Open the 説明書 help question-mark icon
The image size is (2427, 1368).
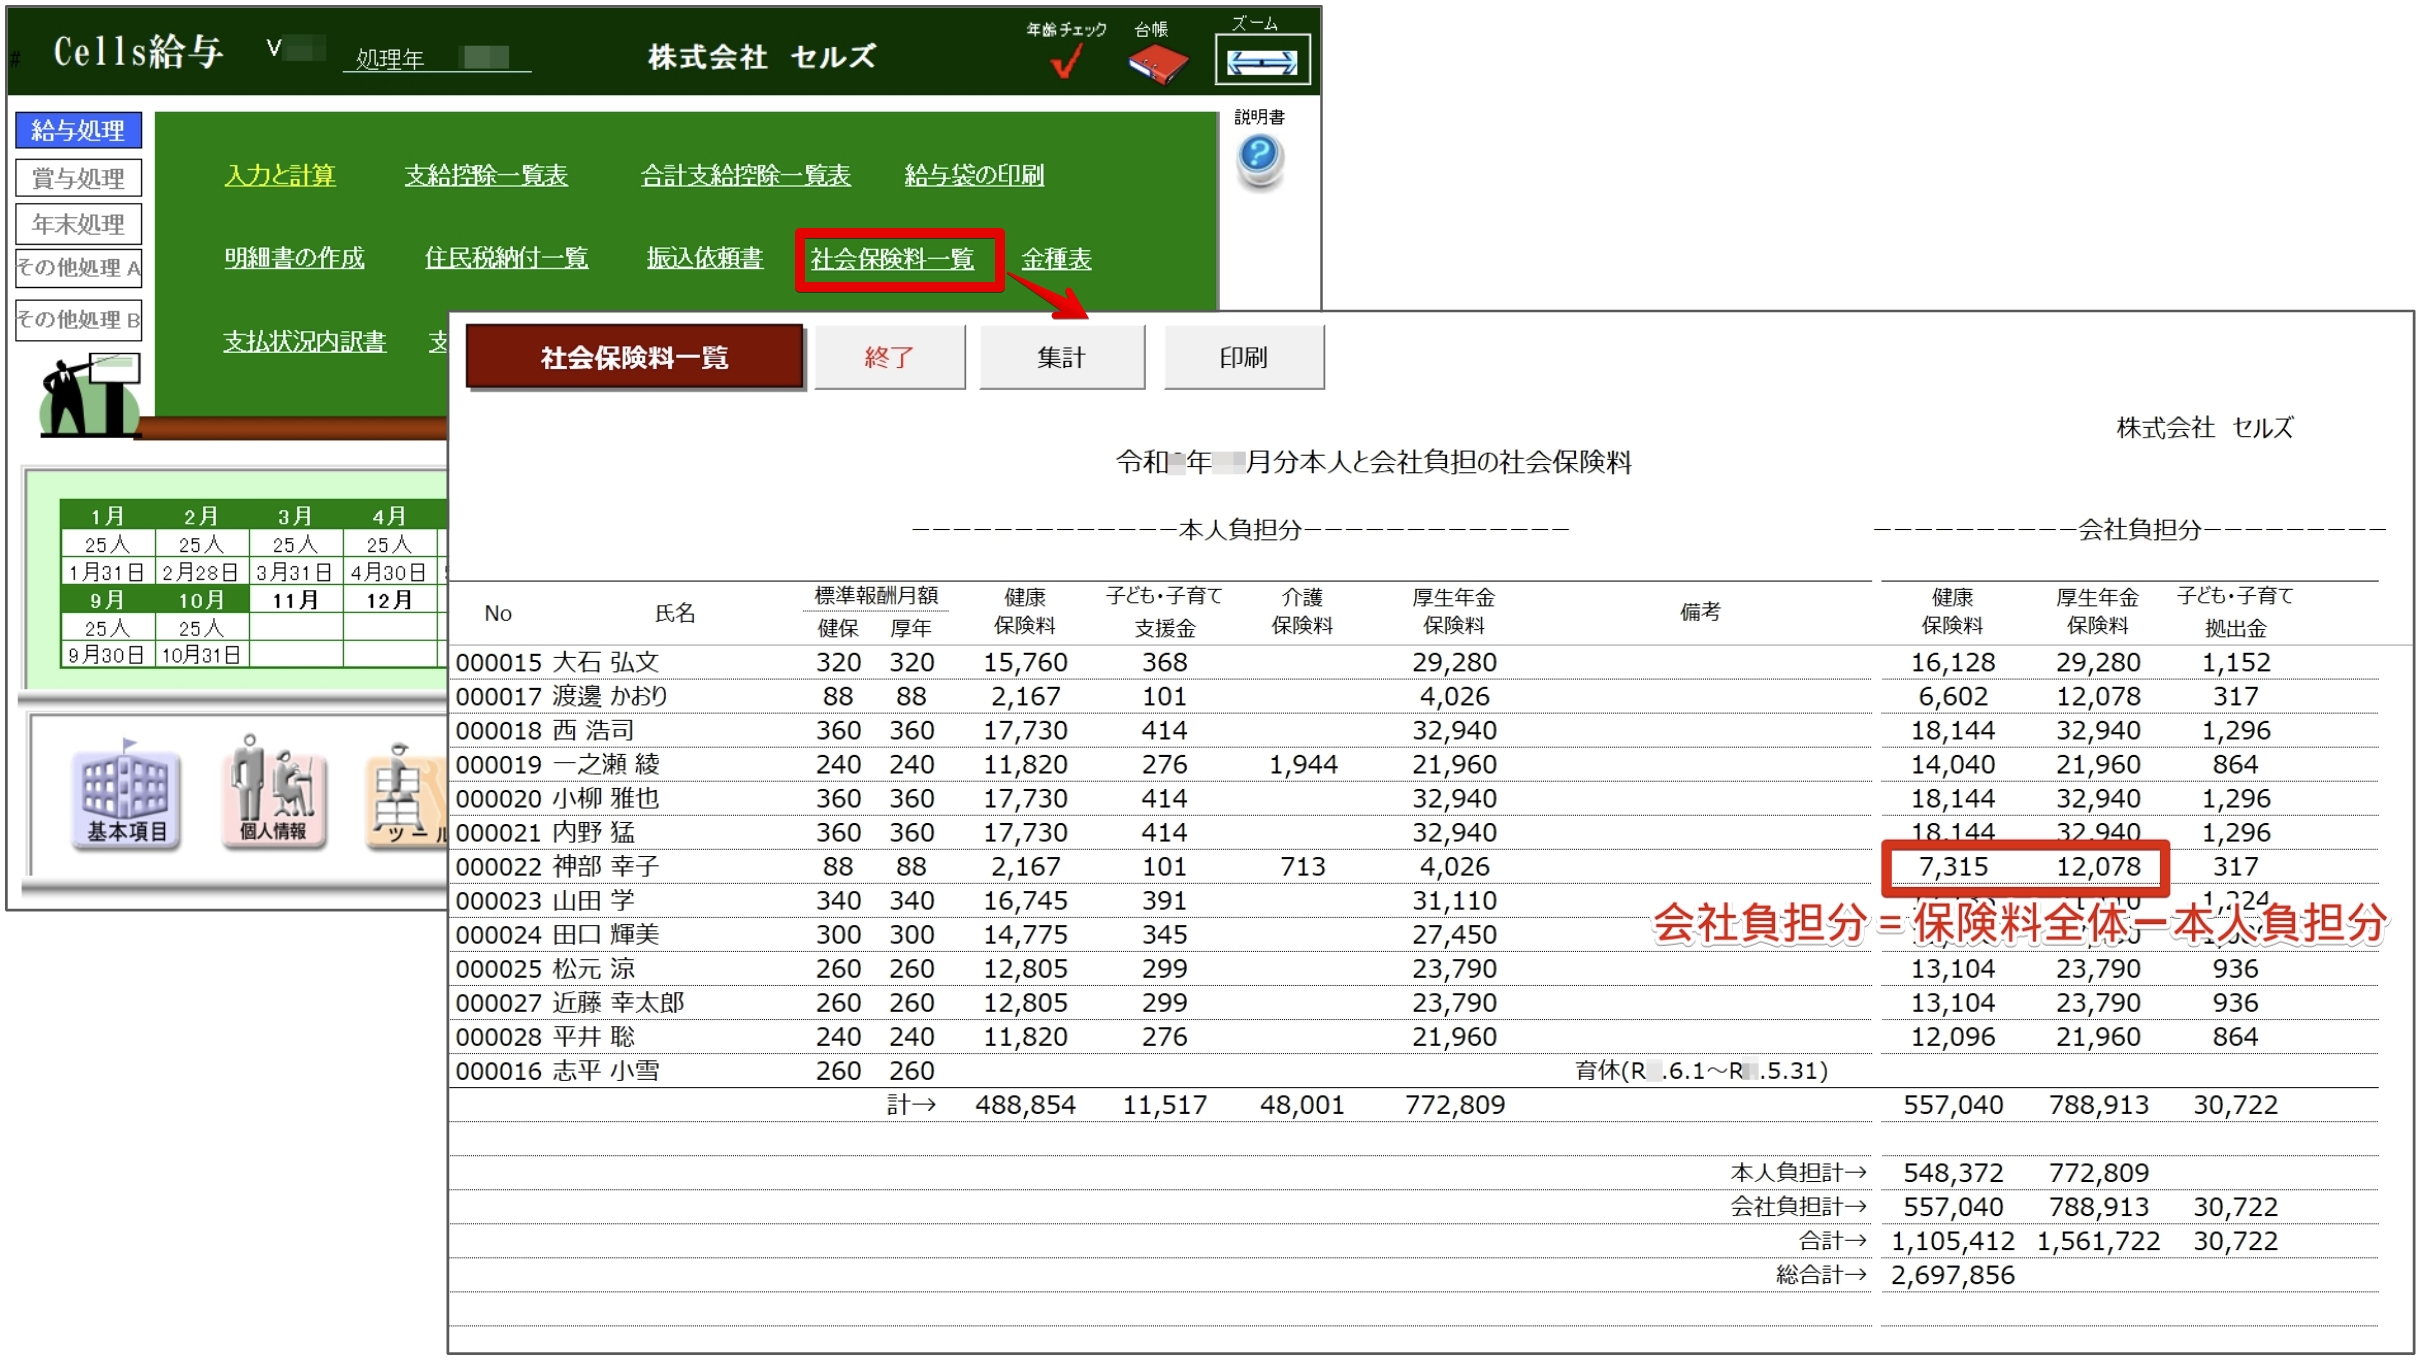[1260, 160]
